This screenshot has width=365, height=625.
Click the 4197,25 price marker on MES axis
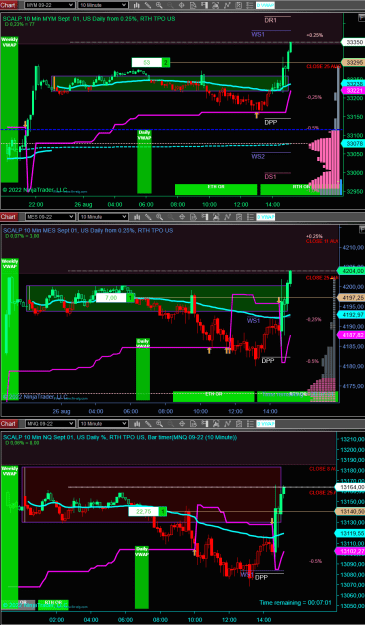(351, 297)
